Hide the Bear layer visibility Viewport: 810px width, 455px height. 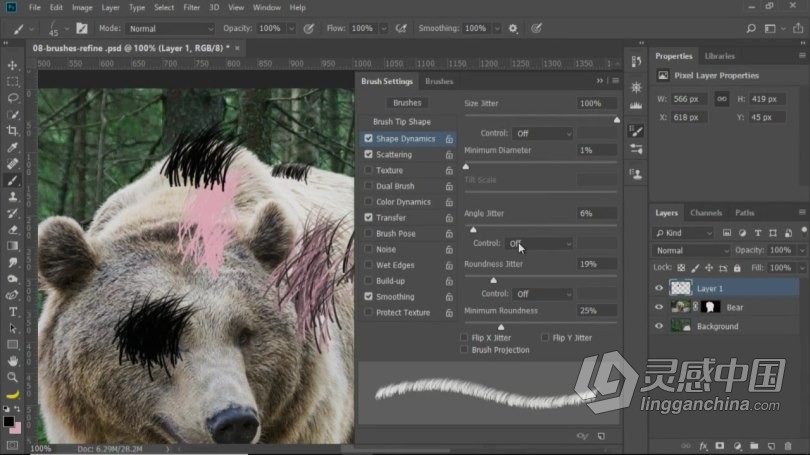pos(659,307)
